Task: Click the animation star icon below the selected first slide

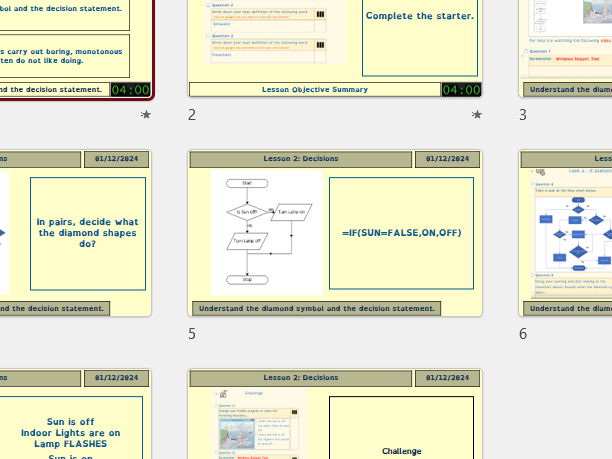Action: [x=146, y=114]
